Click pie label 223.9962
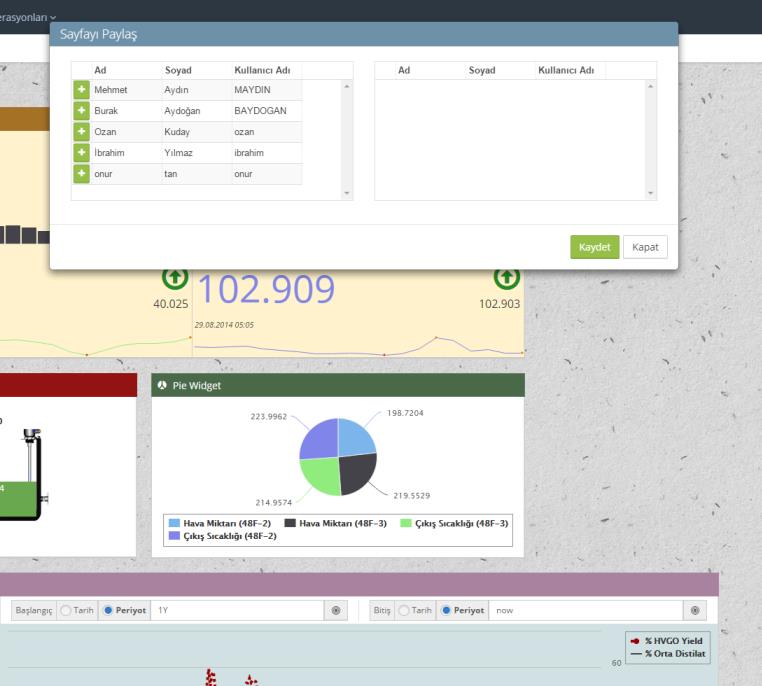 click(269, 416)
